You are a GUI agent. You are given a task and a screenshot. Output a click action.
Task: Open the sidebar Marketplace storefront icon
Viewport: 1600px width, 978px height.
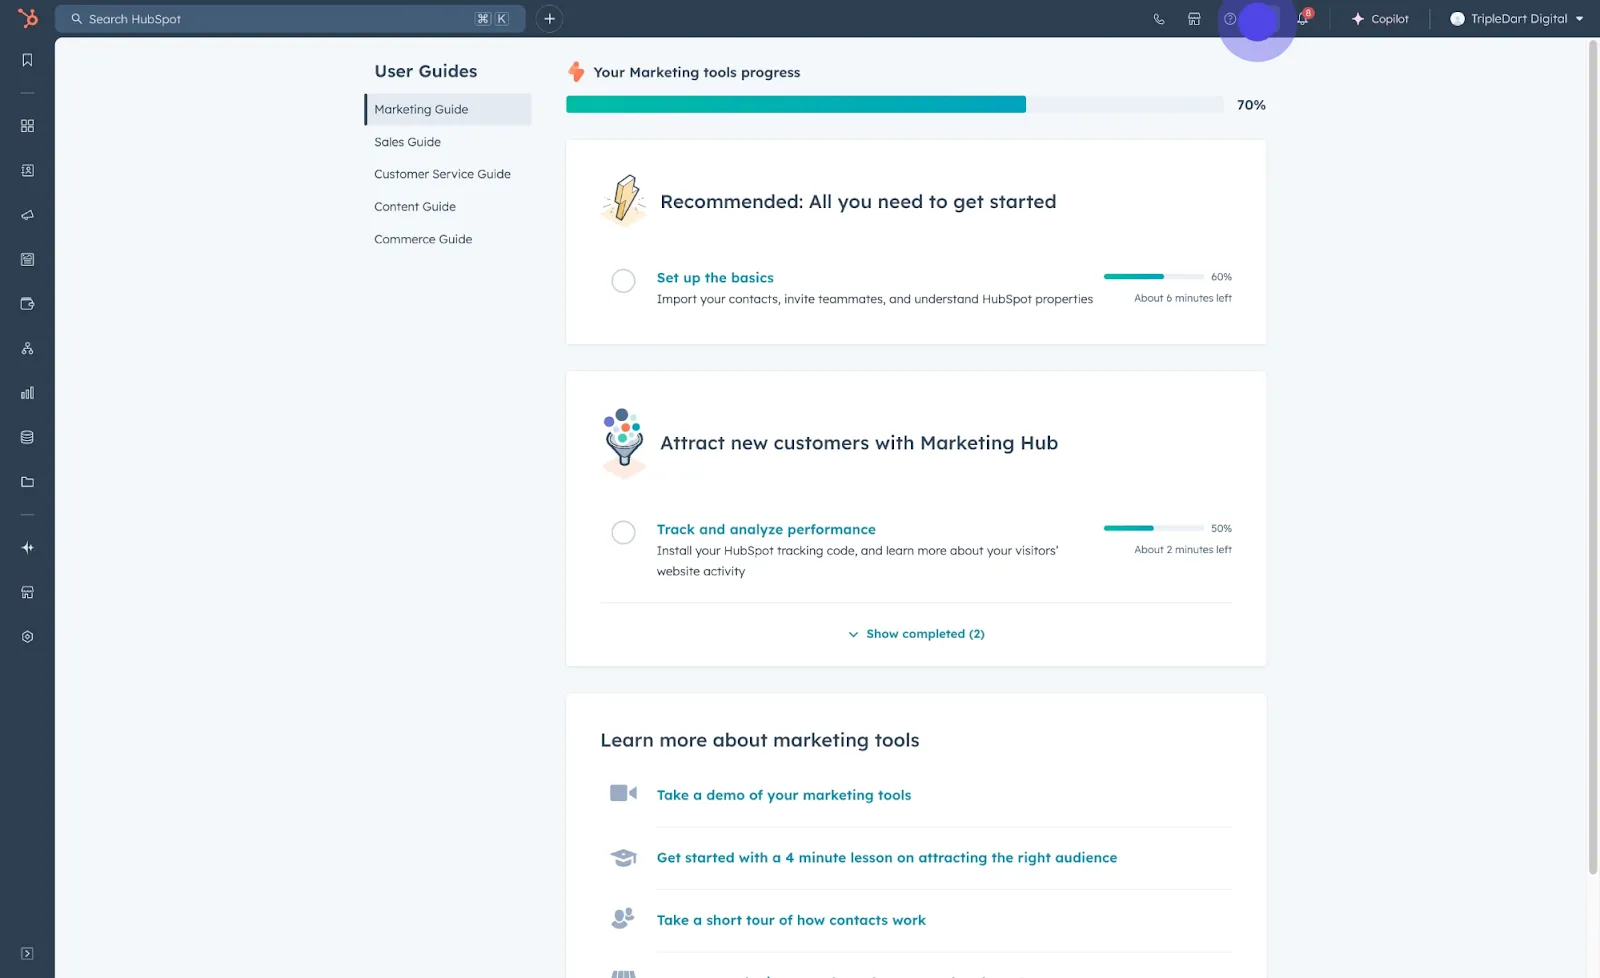(x=27, y=592)
